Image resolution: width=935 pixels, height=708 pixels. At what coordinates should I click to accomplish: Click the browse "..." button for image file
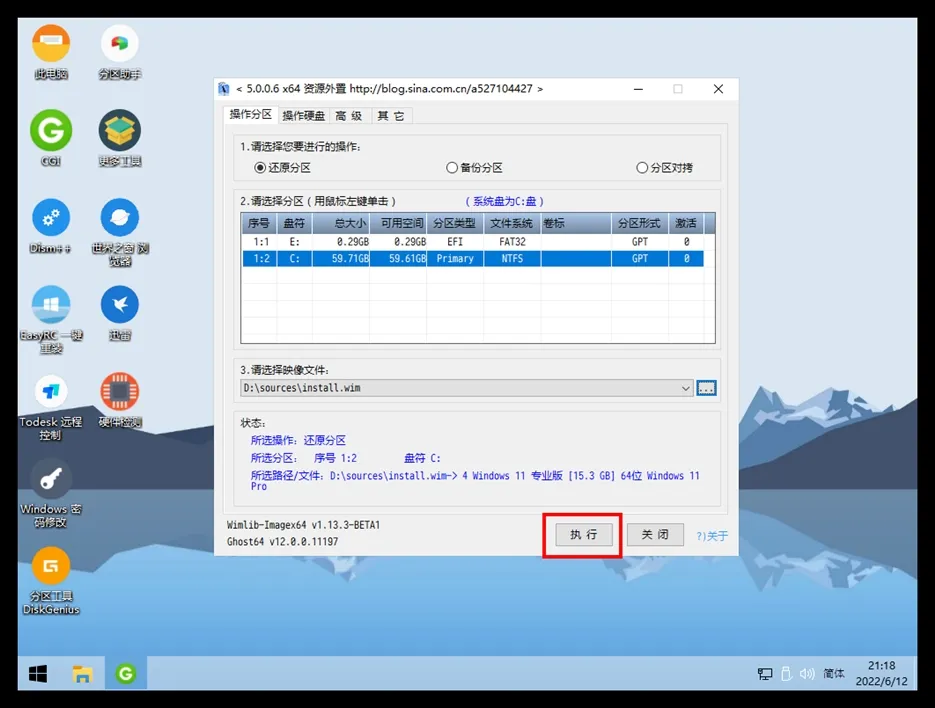(x=707, y=388)
